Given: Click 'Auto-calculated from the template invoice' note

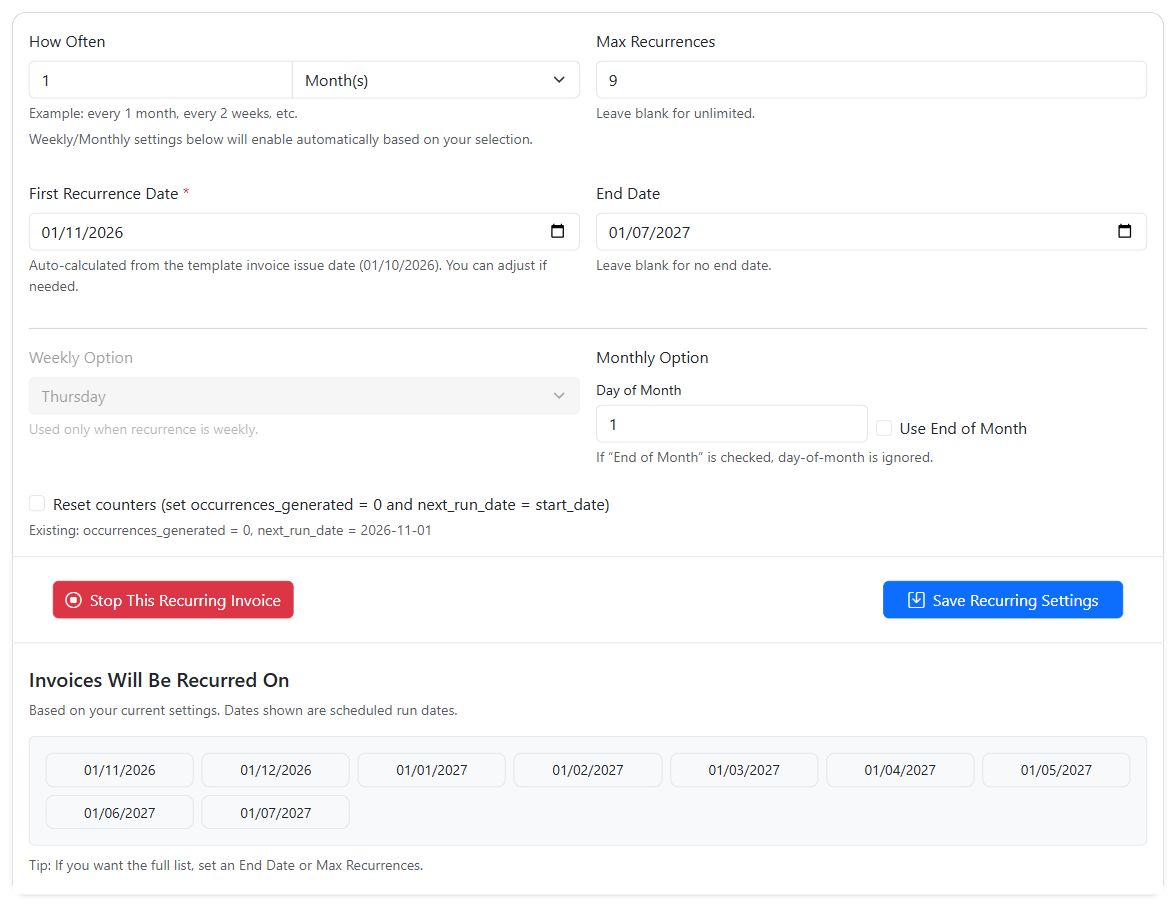Looking at the screenshot, I should pos(288,276).
